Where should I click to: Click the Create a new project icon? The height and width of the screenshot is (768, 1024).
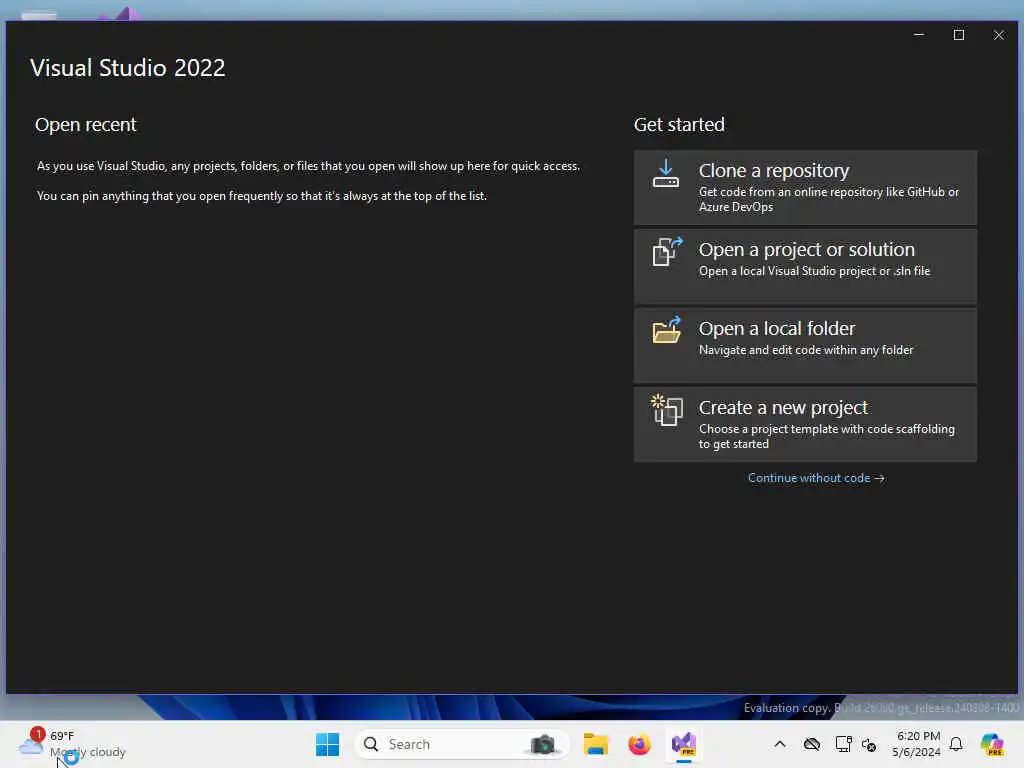pyautogui.click(x=667, y=410)
